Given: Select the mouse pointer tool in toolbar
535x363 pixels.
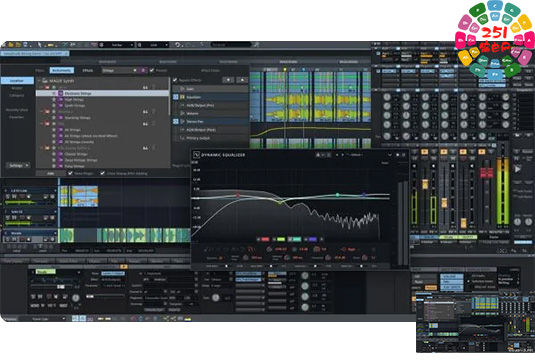Looking at the screenshot, I should coord(40,45).
